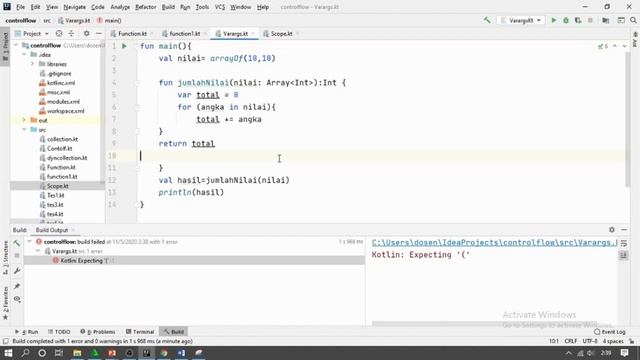Open the Run tool window button at bottom
The width and height of the screenshot is (640, 360).
(27, 332)
